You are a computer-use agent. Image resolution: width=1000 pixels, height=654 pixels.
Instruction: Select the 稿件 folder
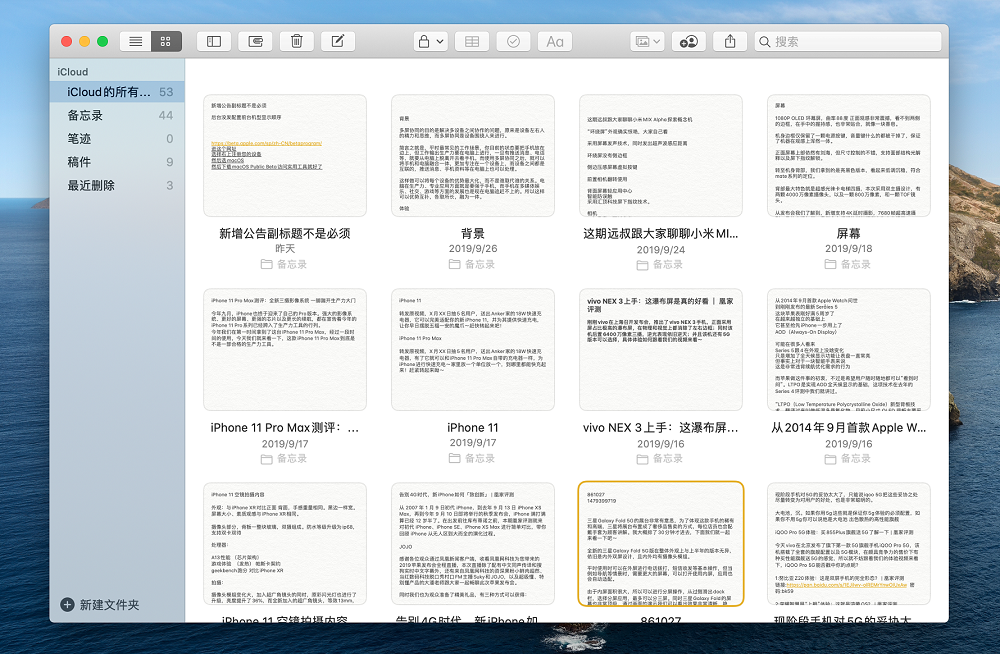point(80,162)
